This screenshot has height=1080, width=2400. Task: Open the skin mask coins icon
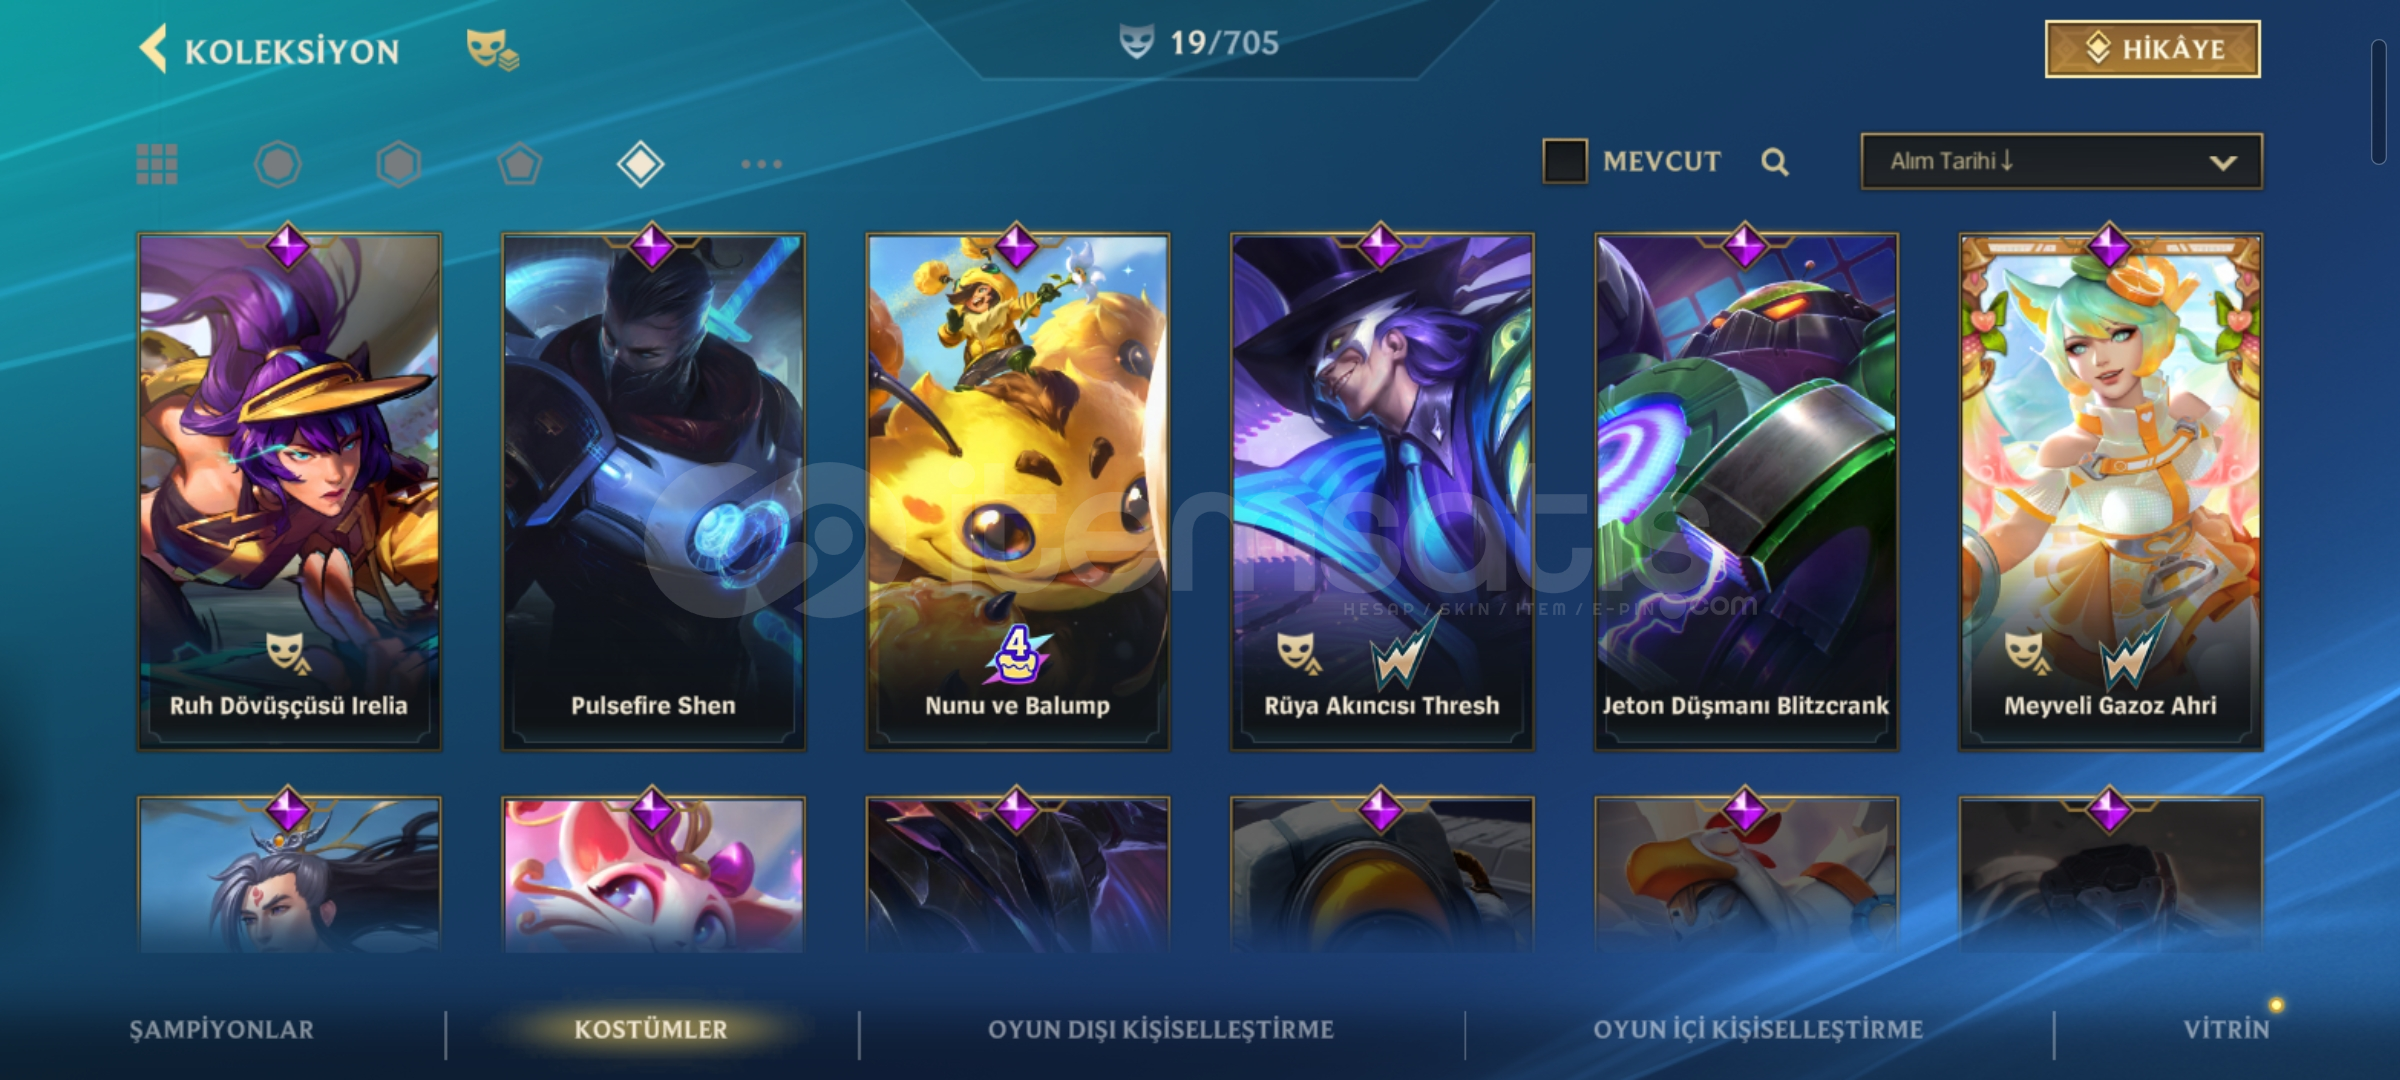492,50
